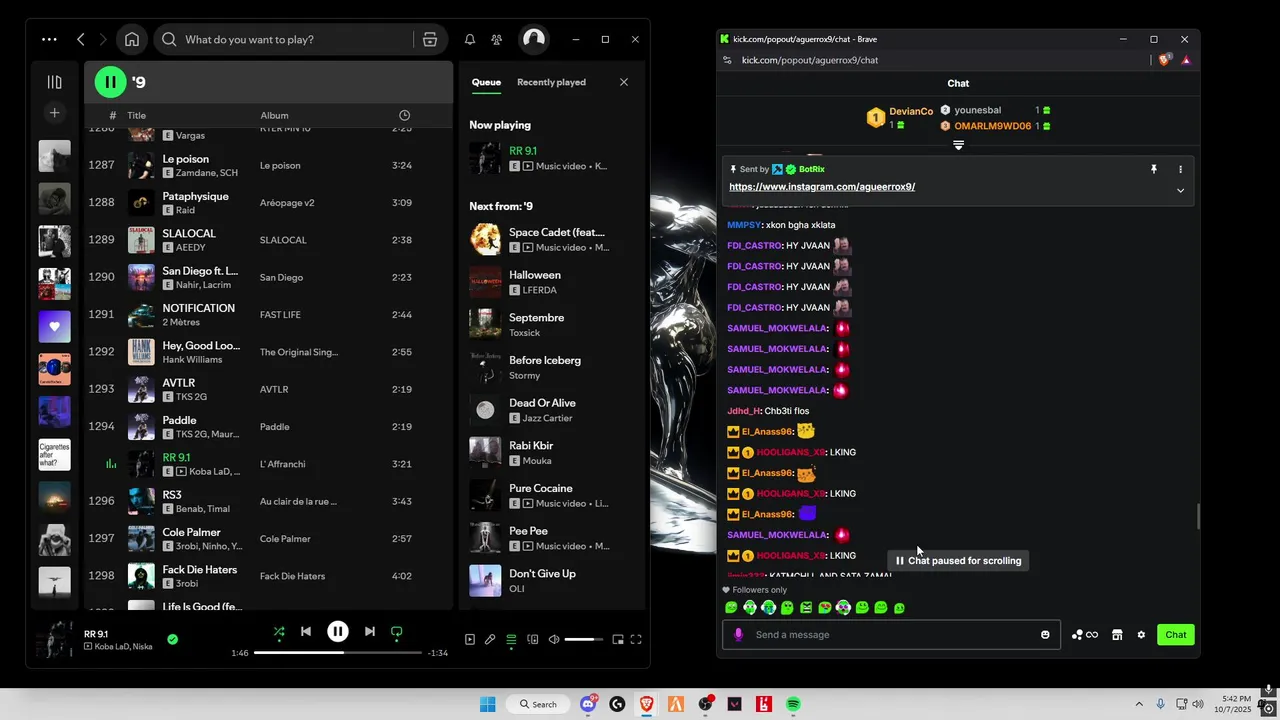Sort the track list by Album column
Image resolution: width=1280 pixels, height=720 pixels.
pos(274,115)
